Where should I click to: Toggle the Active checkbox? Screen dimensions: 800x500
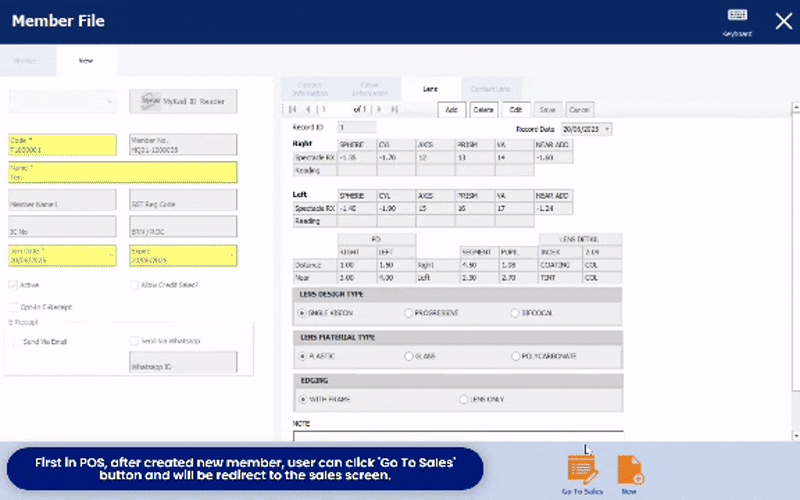(x=13, y=285)
